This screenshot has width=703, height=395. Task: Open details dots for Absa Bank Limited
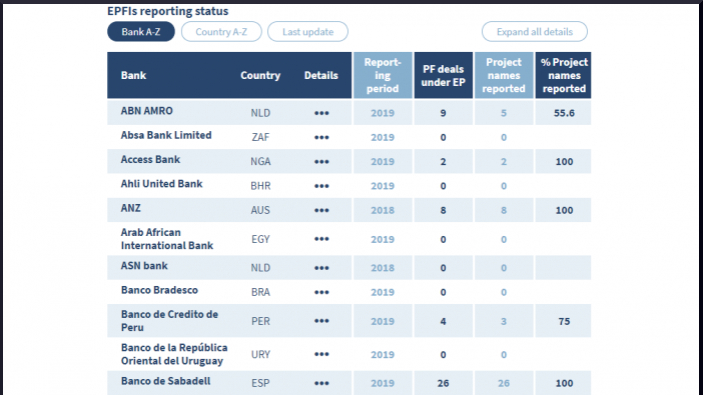[321, 137]
